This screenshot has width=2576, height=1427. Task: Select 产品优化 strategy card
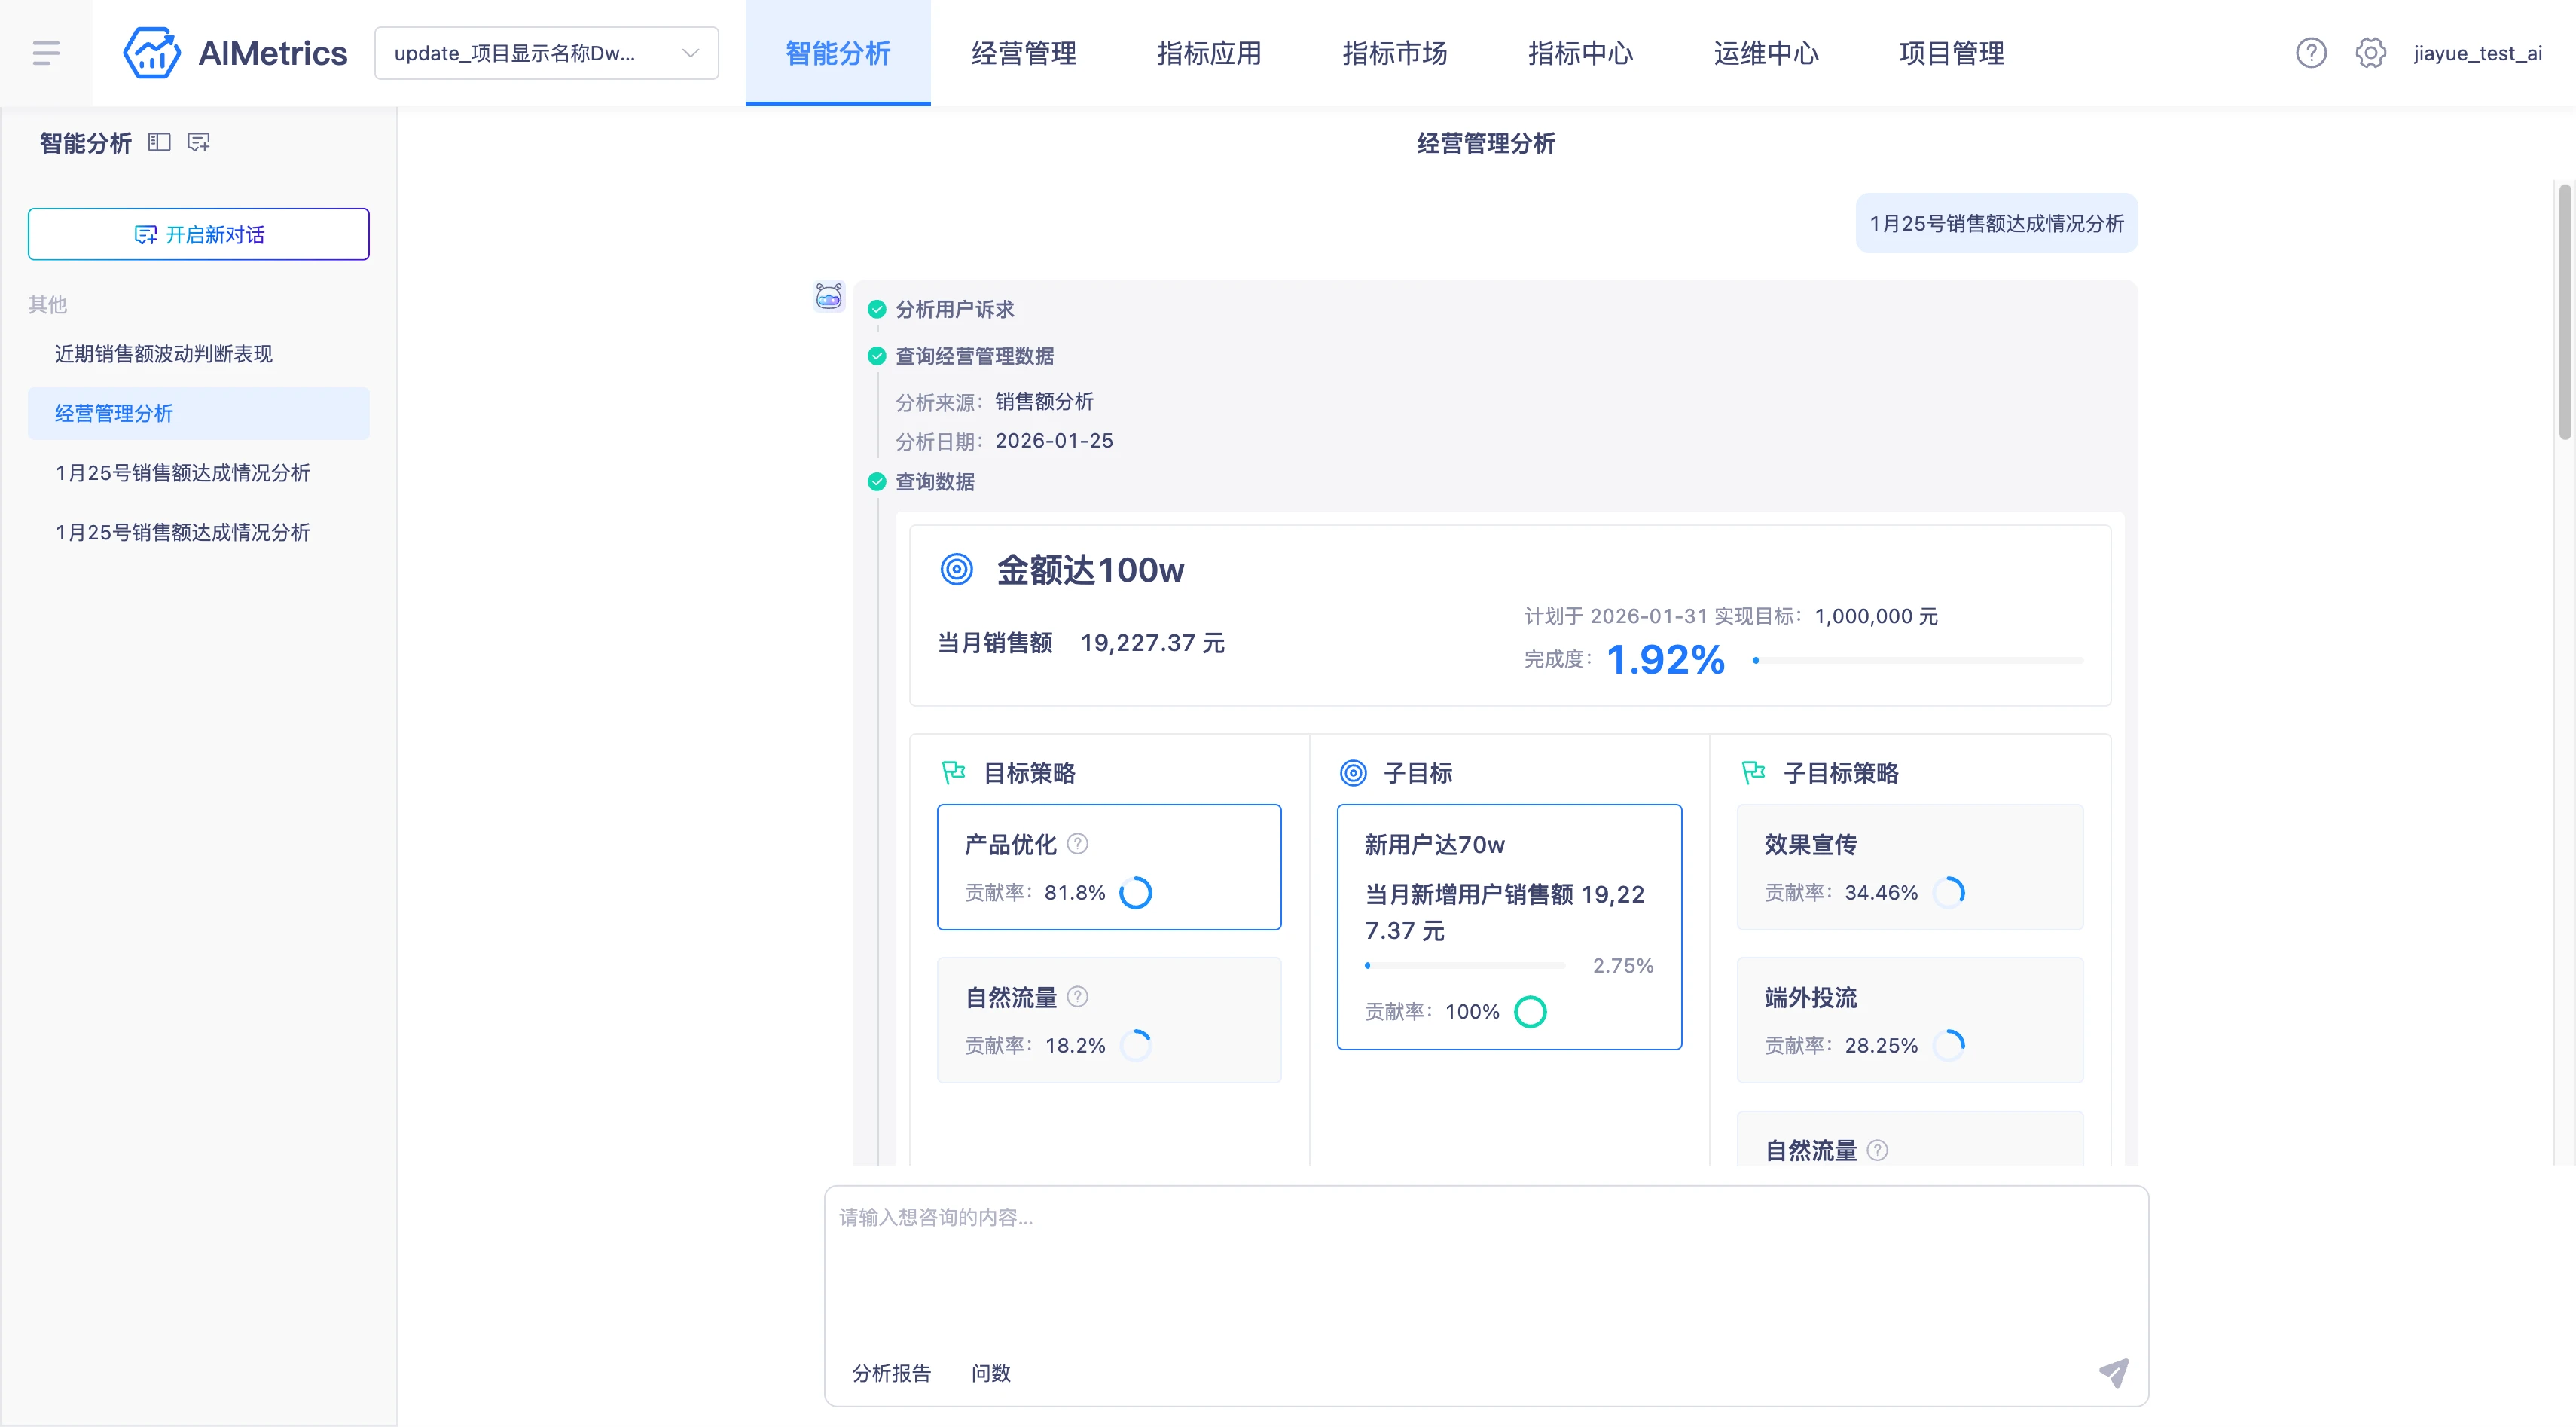point(1109,867)
